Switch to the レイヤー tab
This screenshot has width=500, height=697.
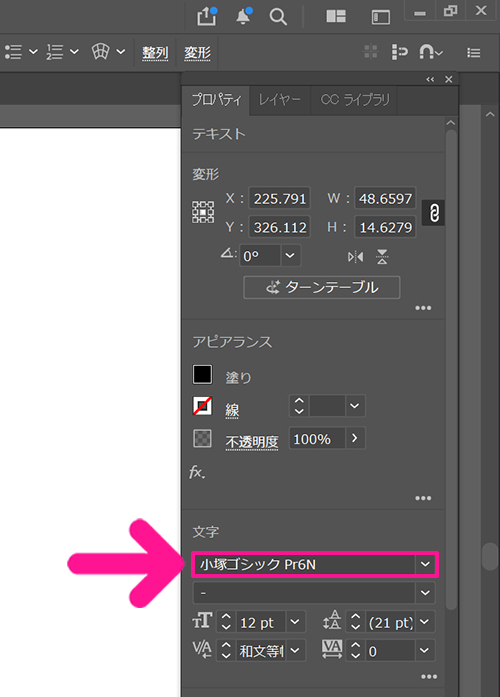click(x=280, y=100)
